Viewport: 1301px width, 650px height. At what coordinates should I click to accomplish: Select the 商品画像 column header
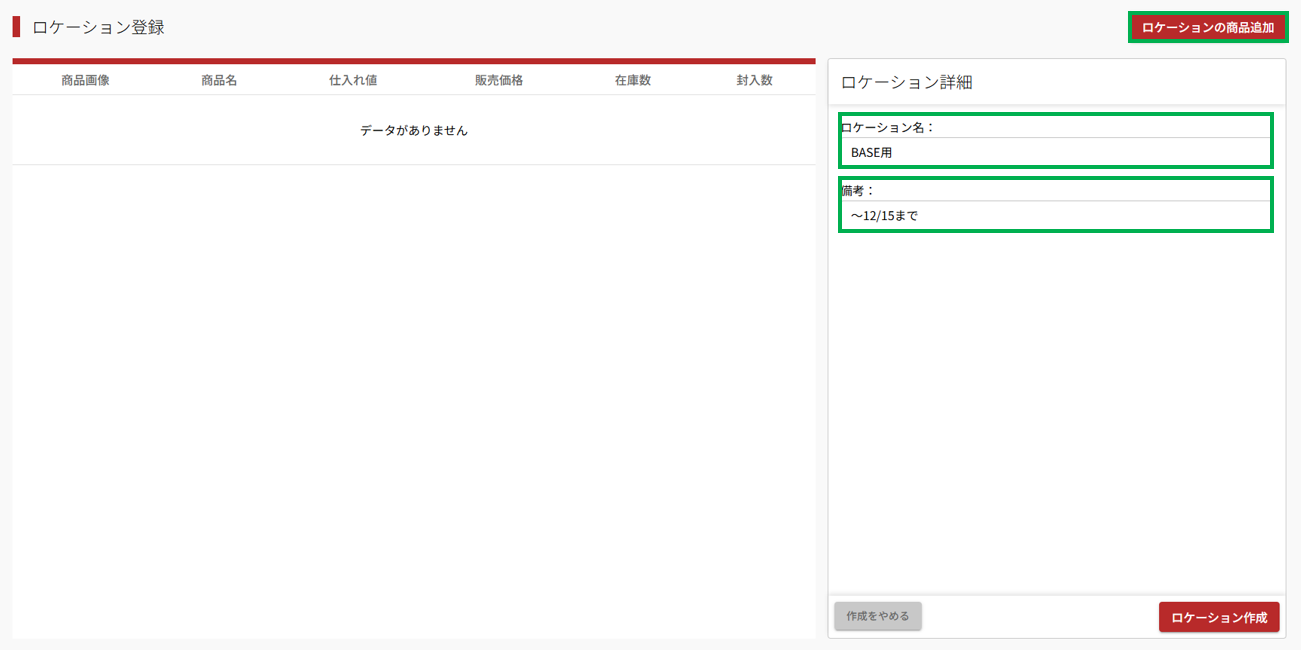[85, 80]
